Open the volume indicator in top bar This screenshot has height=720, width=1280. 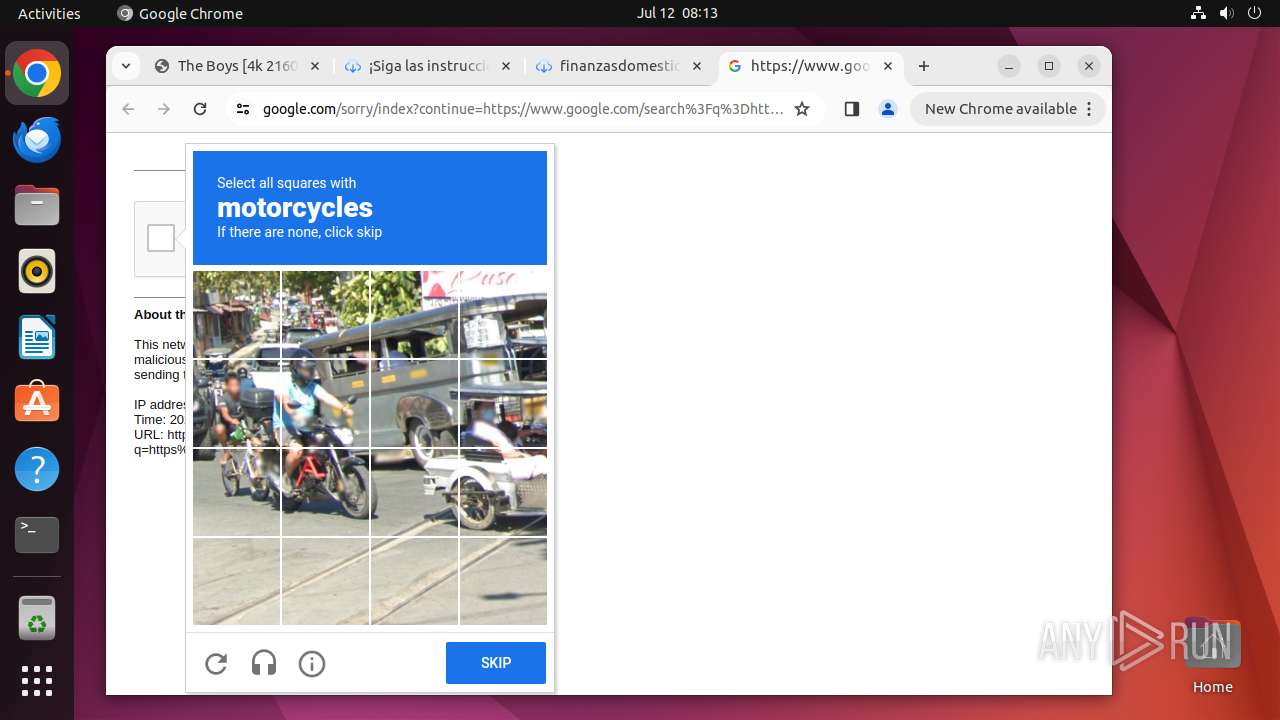pyautogui.click(x=1227, y=13)
